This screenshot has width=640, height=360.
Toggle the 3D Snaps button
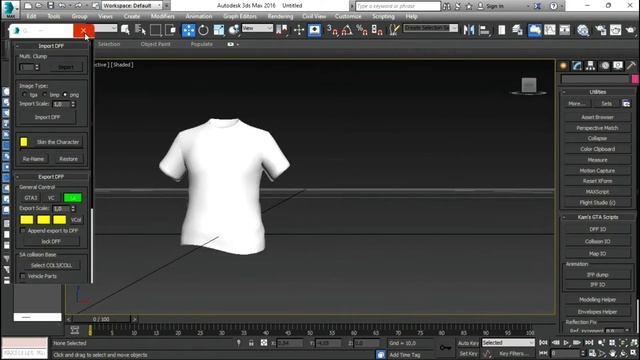coord(332,30)
